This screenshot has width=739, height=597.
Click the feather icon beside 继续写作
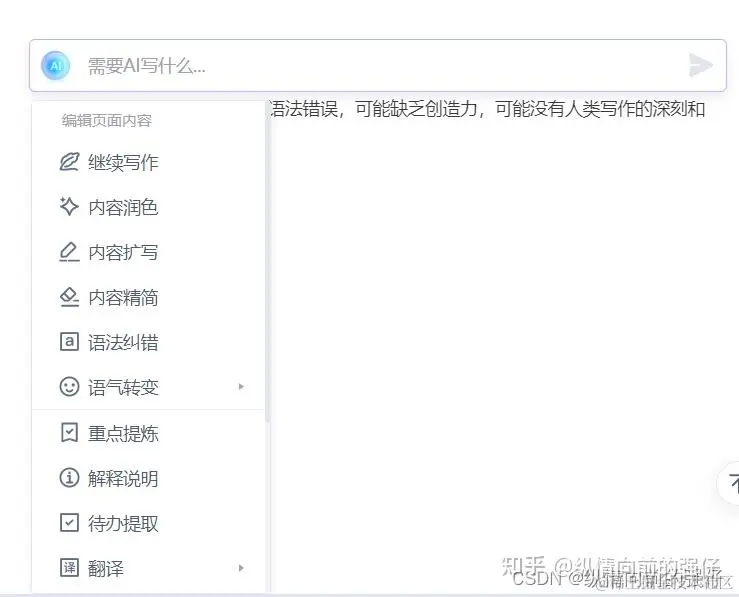pos(69,162)
